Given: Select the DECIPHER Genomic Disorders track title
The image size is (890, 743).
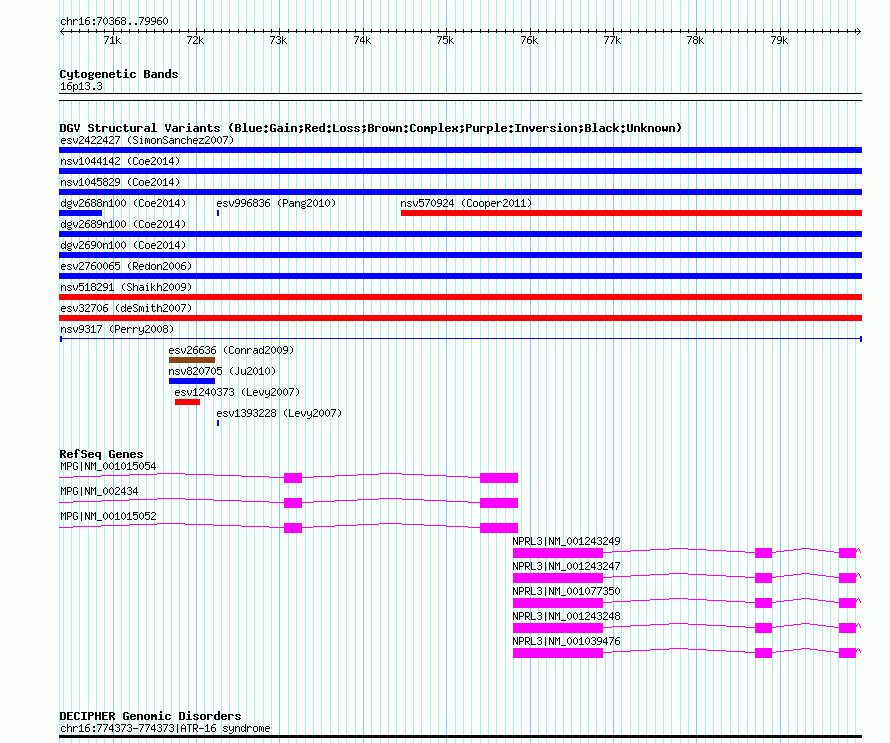Looking at the screenshot, I should point(150,716).
